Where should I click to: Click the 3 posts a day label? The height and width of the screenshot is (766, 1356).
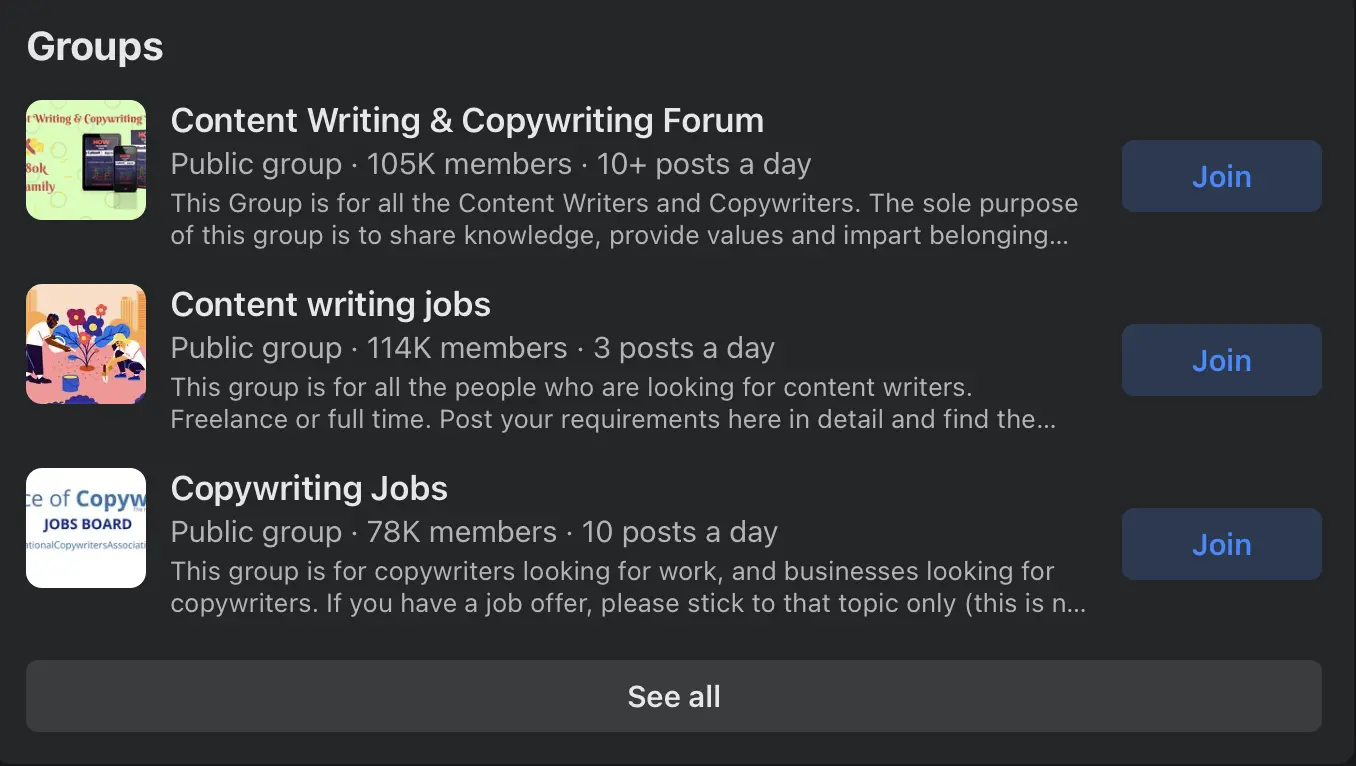coord(683,347)
